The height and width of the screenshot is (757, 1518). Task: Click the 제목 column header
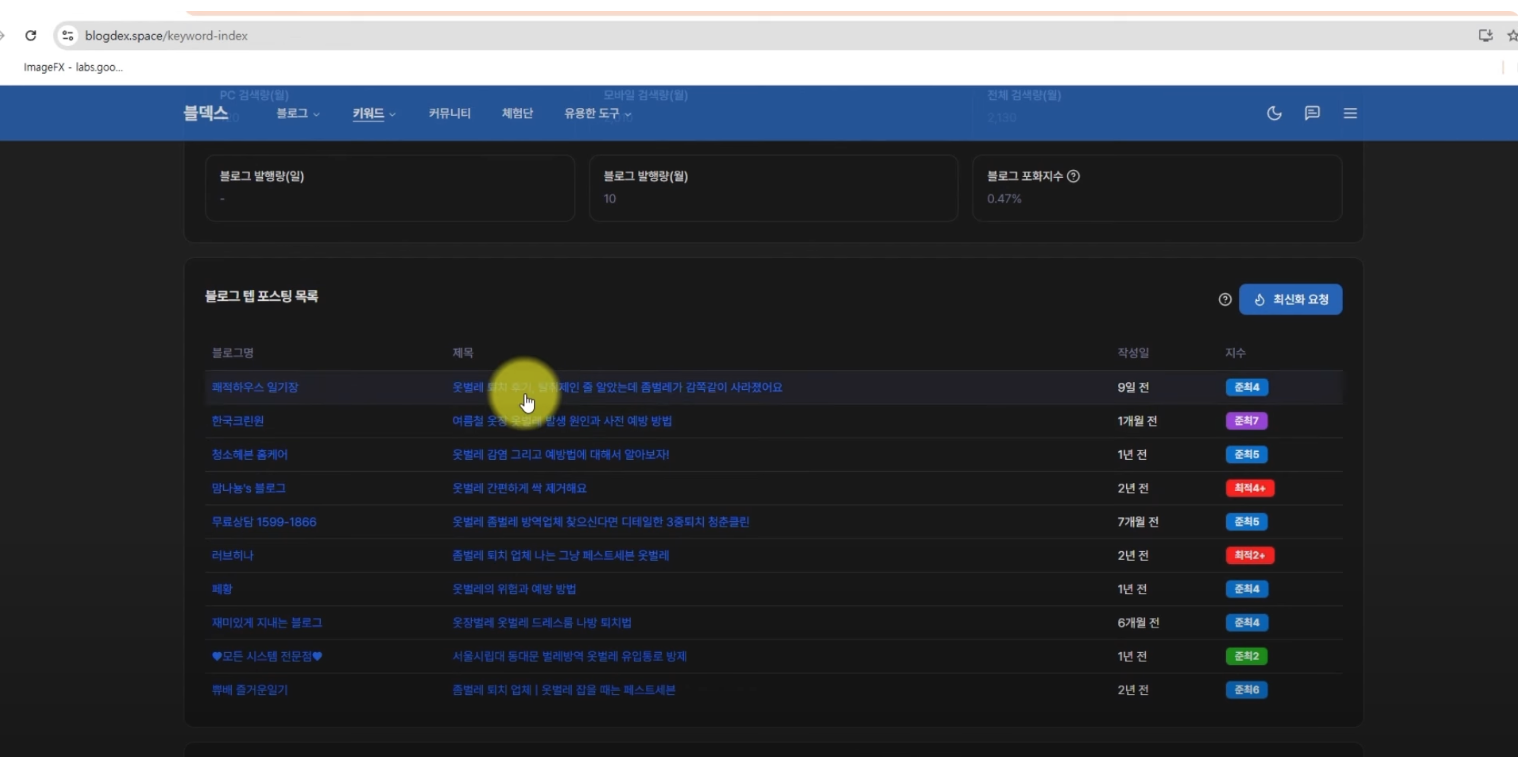[x=463, y=353]
